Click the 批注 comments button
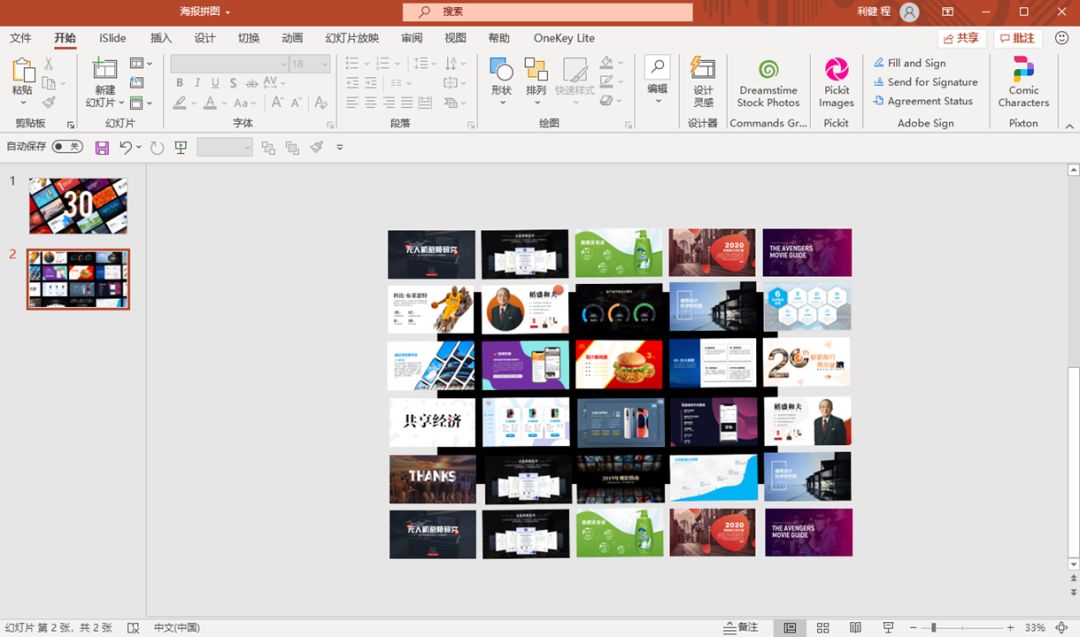 point(1017,38)
